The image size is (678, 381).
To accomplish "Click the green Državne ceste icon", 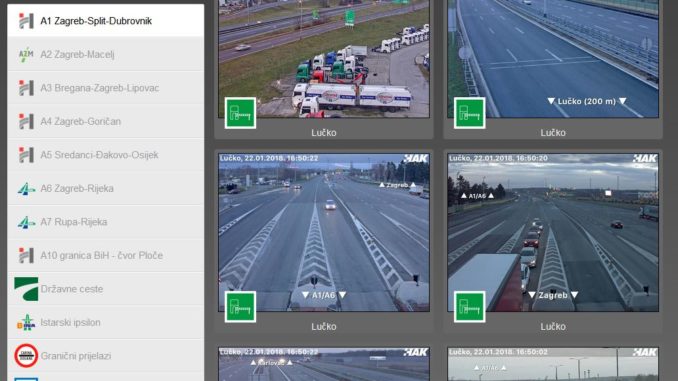I will [x=26, y=289].
